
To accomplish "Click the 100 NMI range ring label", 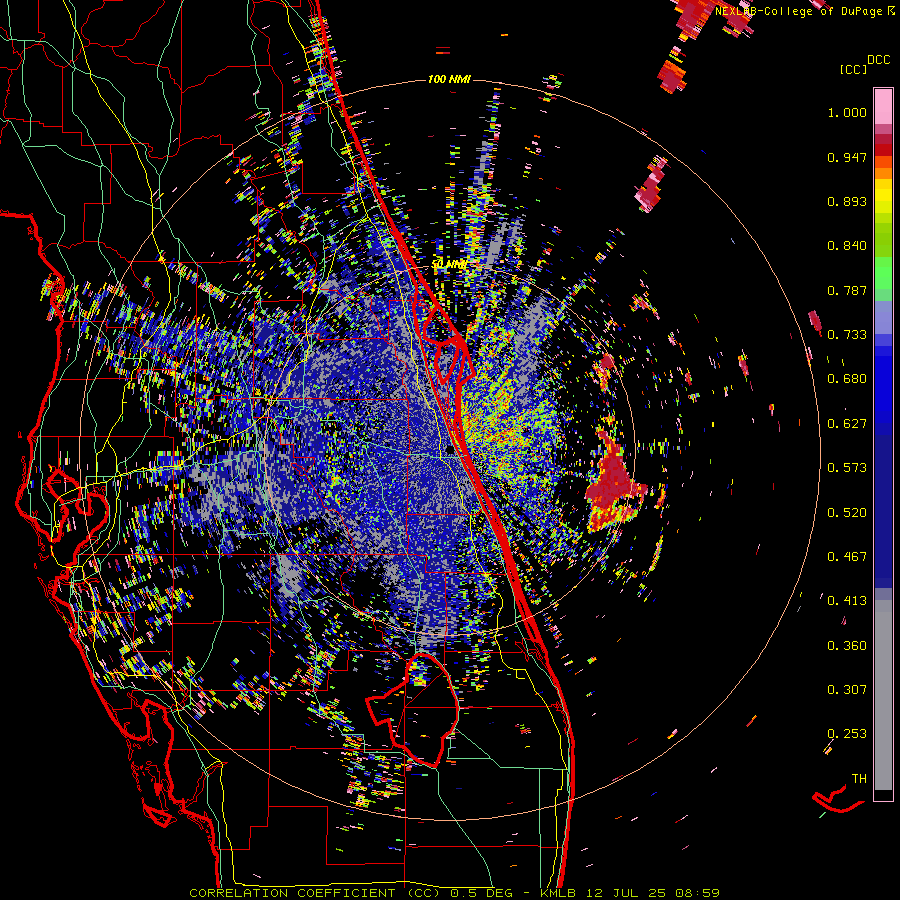I will click(x=449, y=79).
